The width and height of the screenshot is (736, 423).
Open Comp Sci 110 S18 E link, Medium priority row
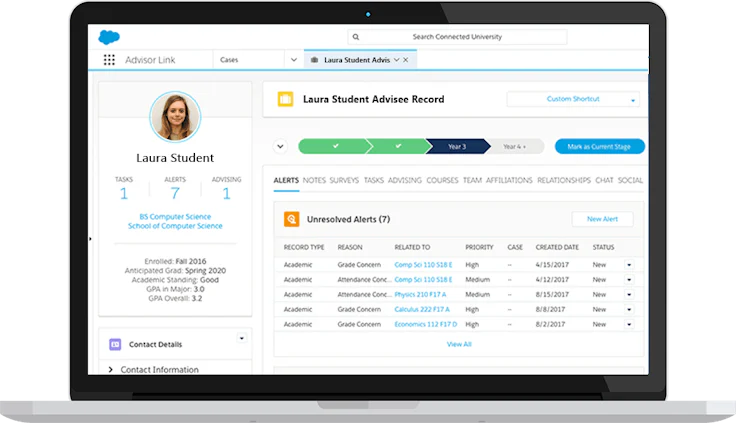pyautogui.click(x=423, y=280)
